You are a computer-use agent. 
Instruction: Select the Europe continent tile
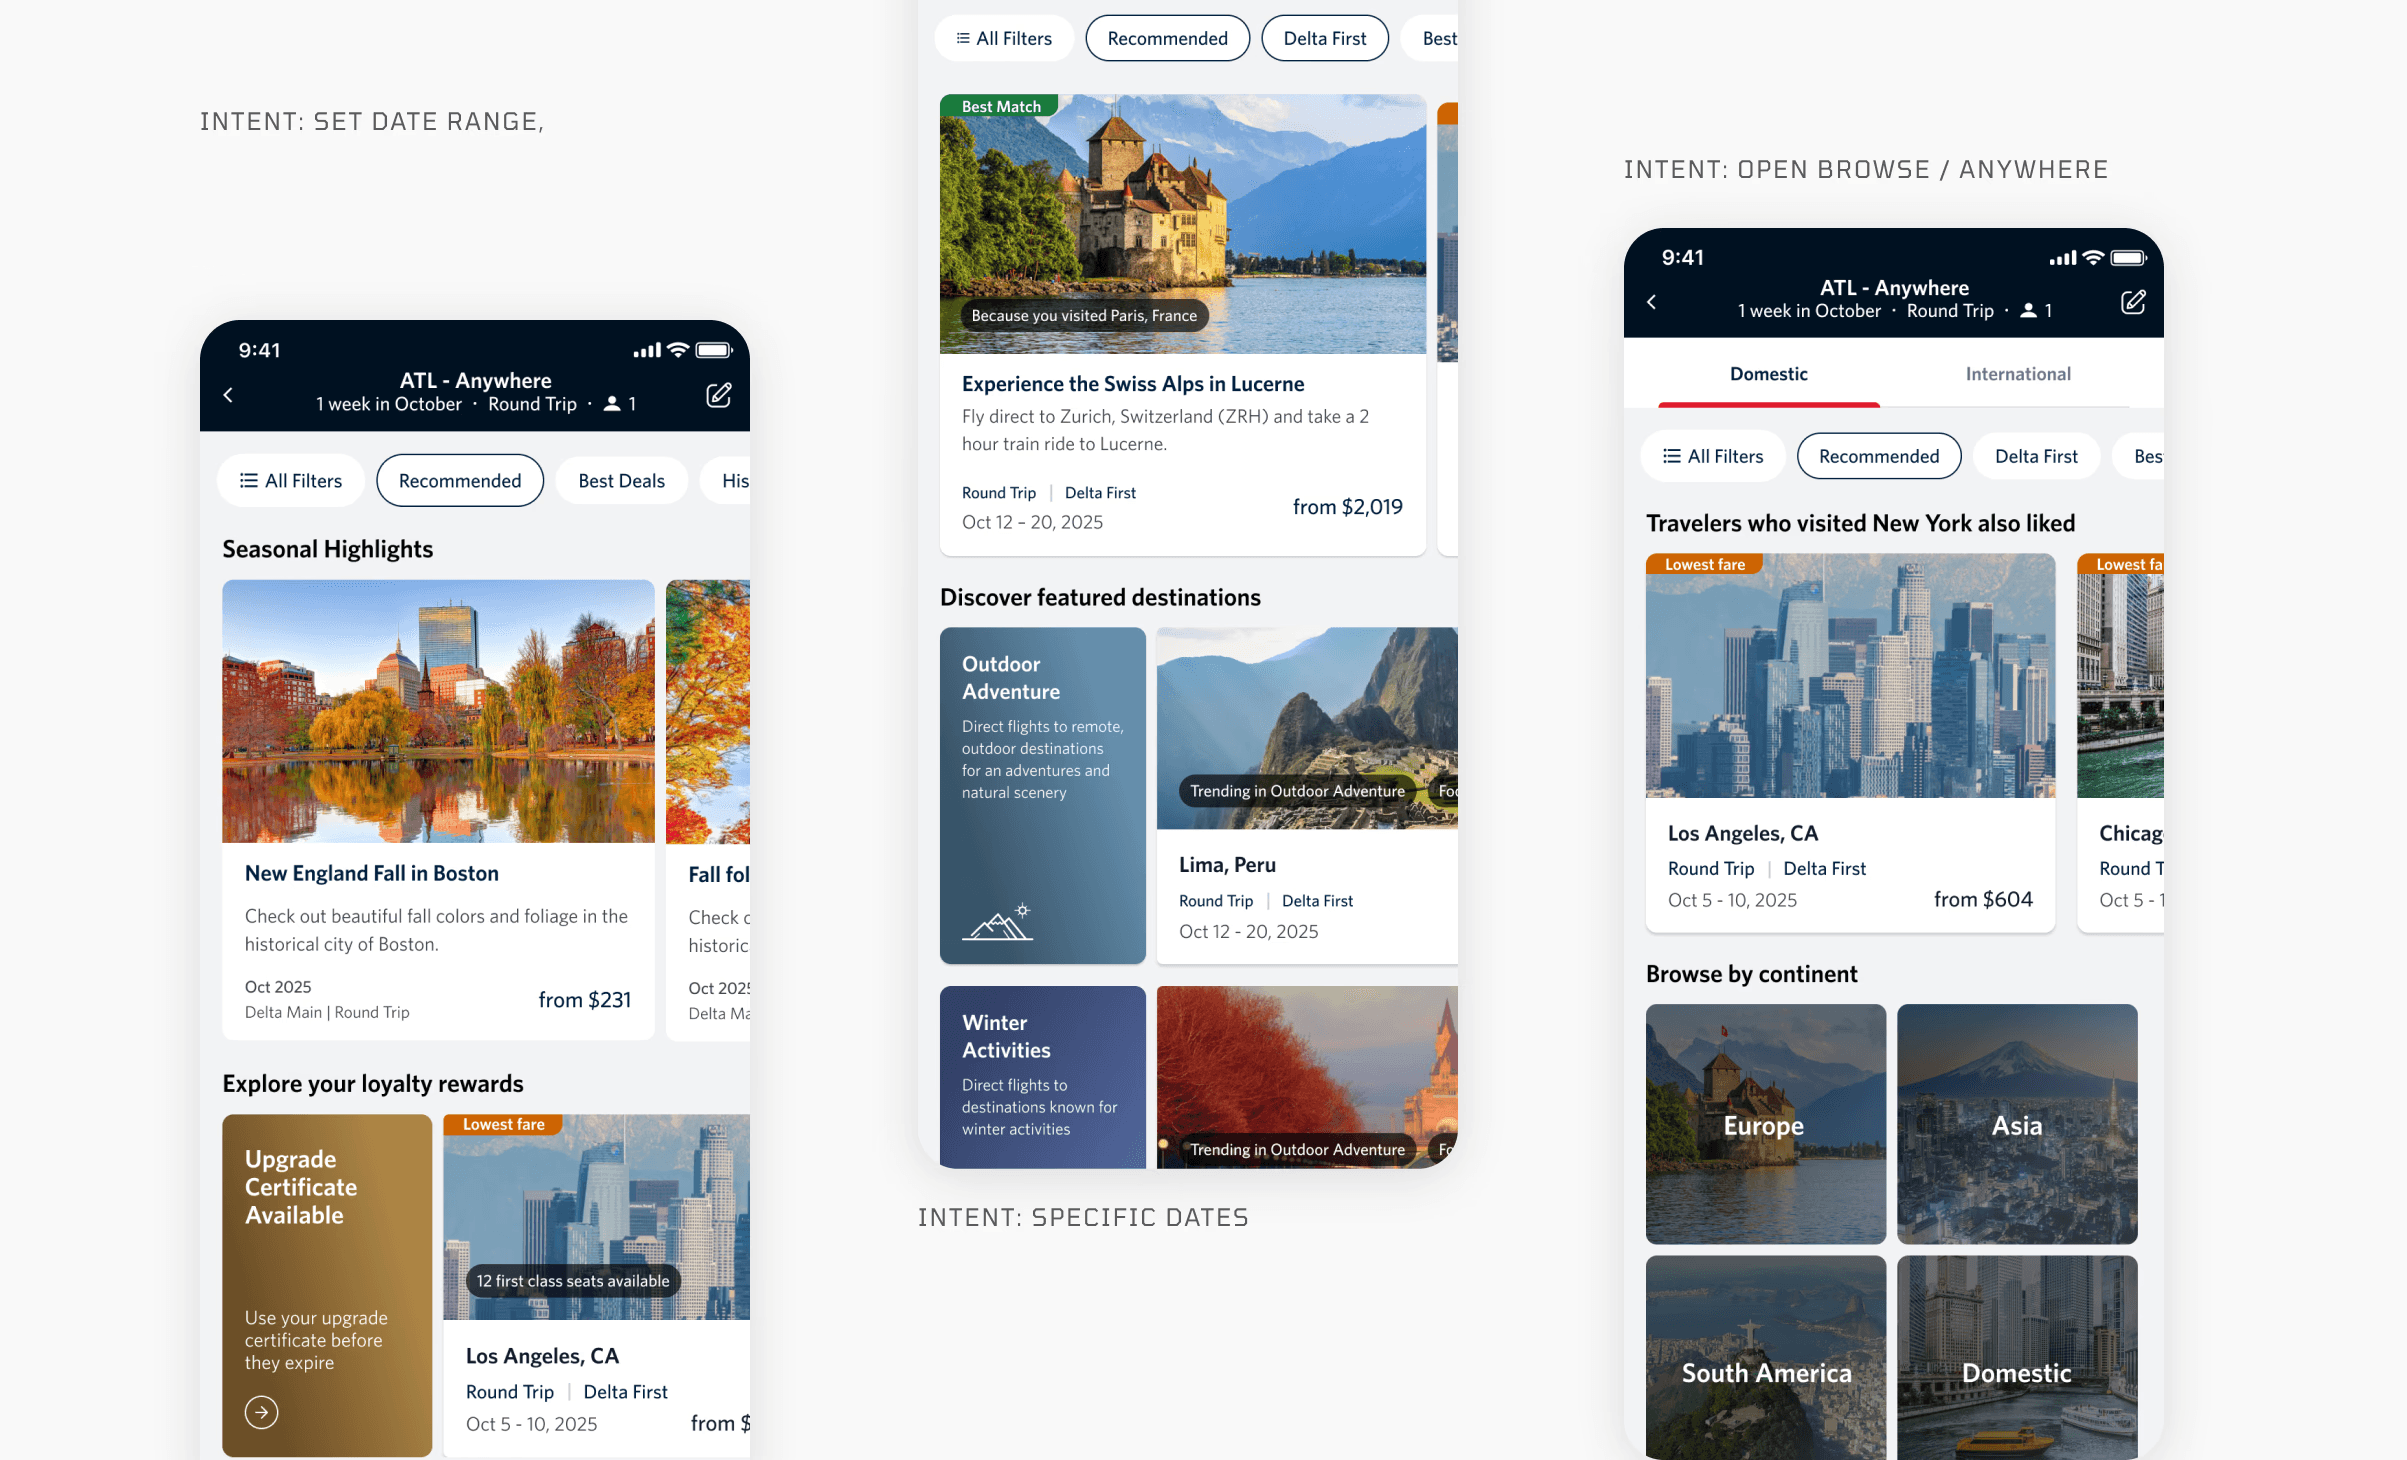pyautogui.click(x=1765, y=1124)
